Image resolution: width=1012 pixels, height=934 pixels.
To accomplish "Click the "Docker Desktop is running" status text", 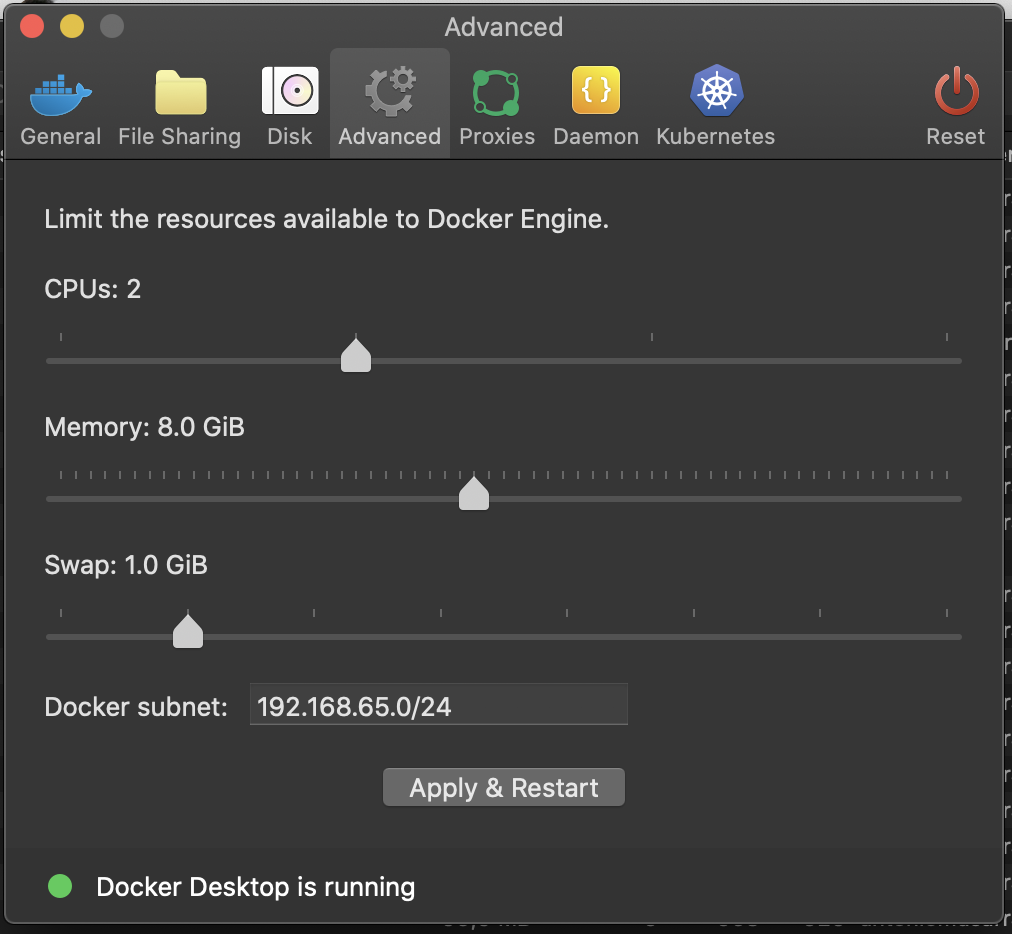I will click(x=256, y=887).
